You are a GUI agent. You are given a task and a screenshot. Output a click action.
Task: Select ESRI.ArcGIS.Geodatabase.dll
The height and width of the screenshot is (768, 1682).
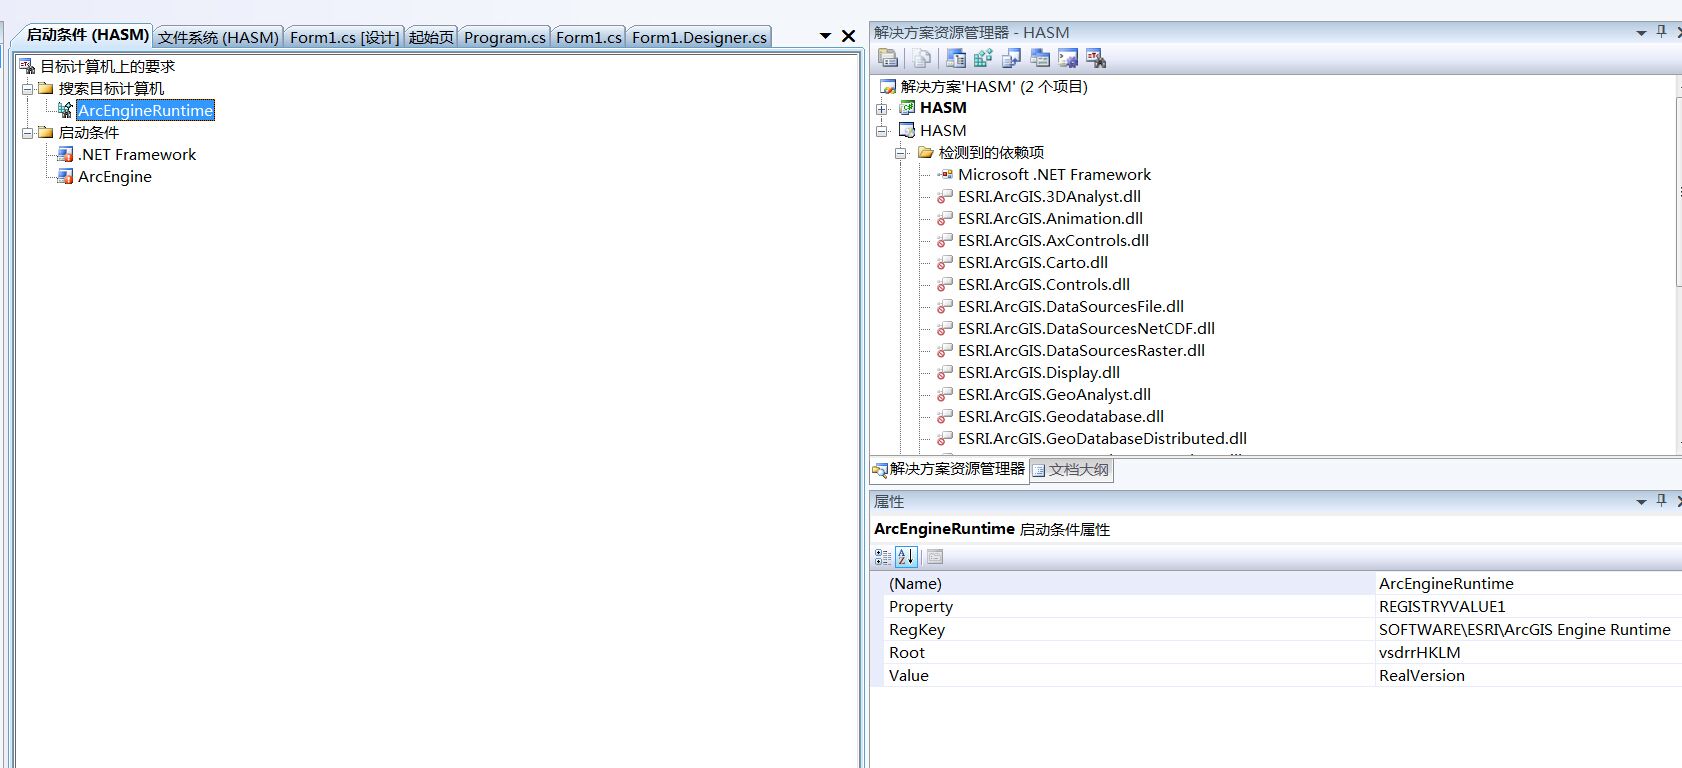(1061, 416)
